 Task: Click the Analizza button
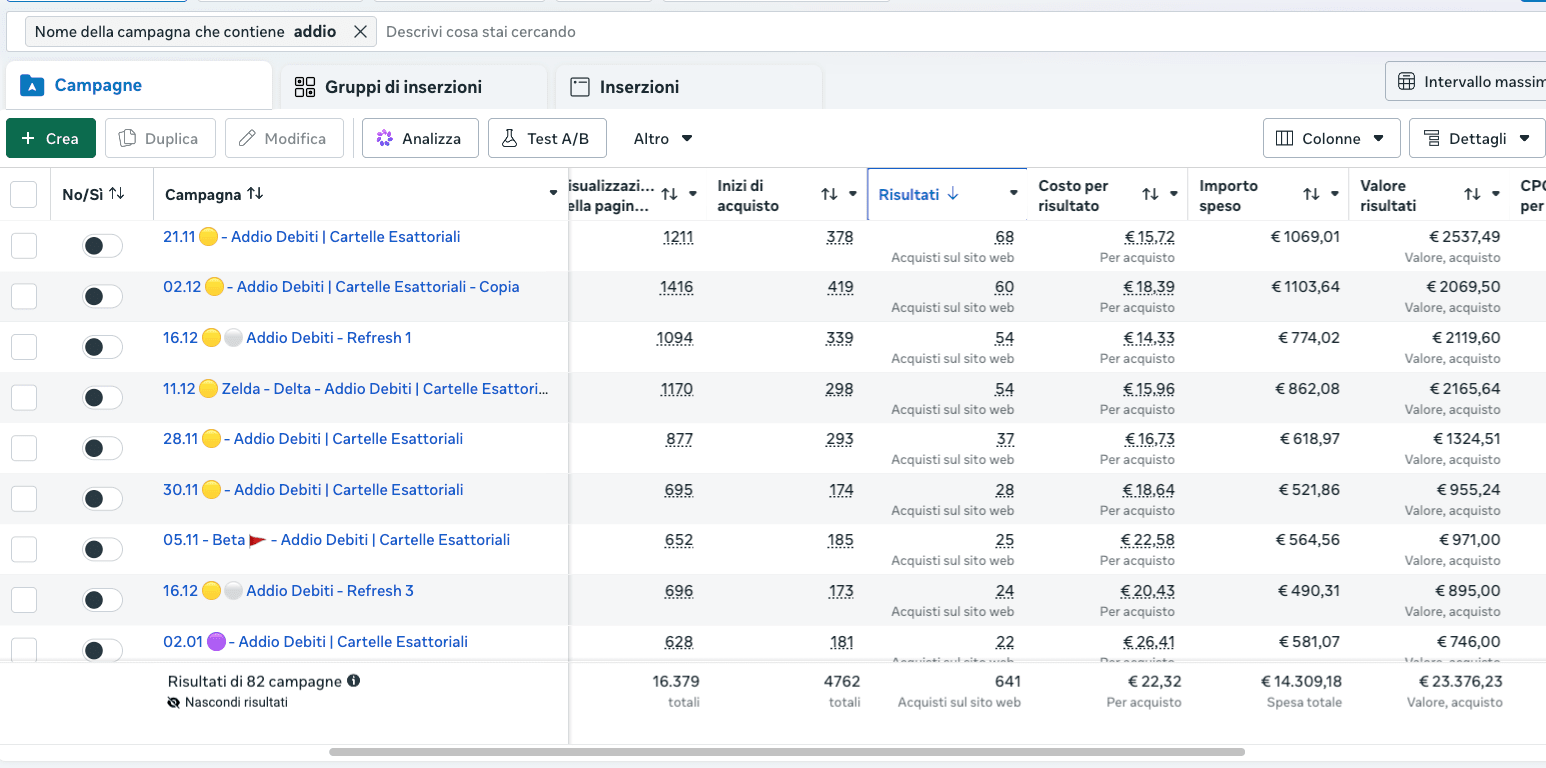tap(420, 138)
